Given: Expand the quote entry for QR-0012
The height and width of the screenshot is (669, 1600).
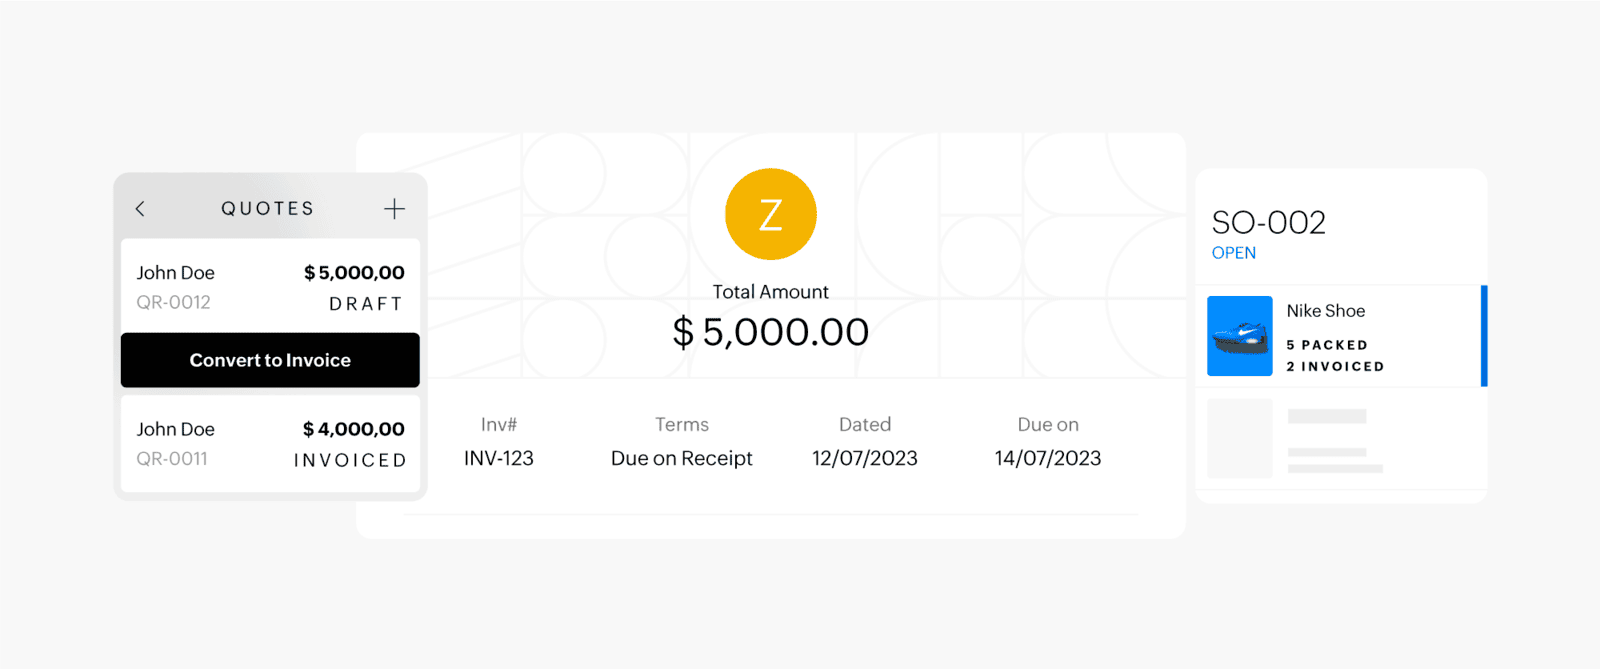Looking at the screenshot, I should point(270,286).
